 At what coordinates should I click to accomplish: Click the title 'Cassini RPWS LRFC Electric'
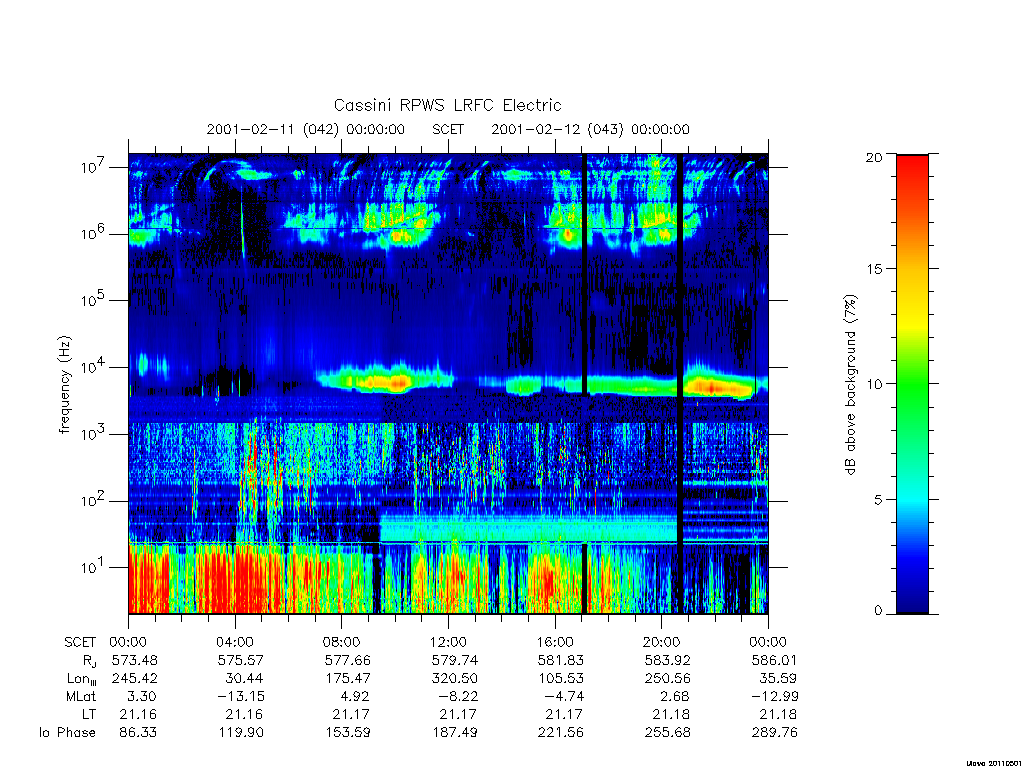click(447, 105)
